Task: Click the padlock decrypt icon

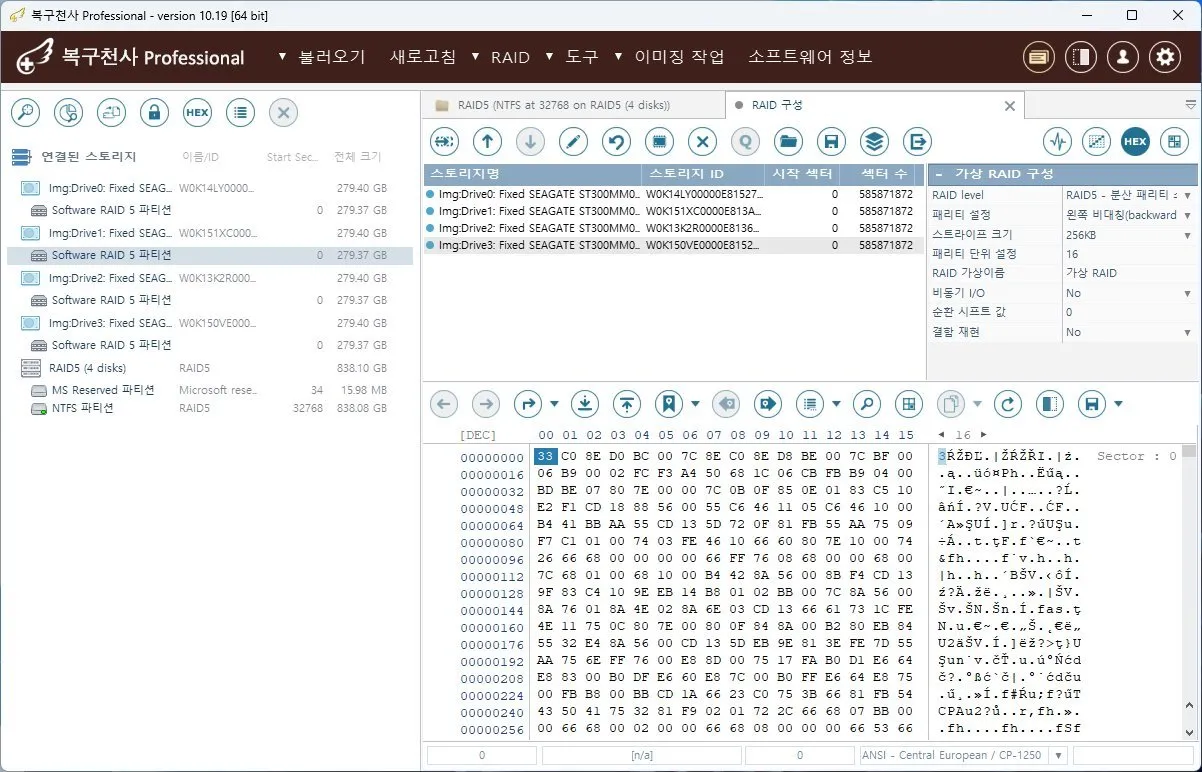Action: (x=154, y=113)
